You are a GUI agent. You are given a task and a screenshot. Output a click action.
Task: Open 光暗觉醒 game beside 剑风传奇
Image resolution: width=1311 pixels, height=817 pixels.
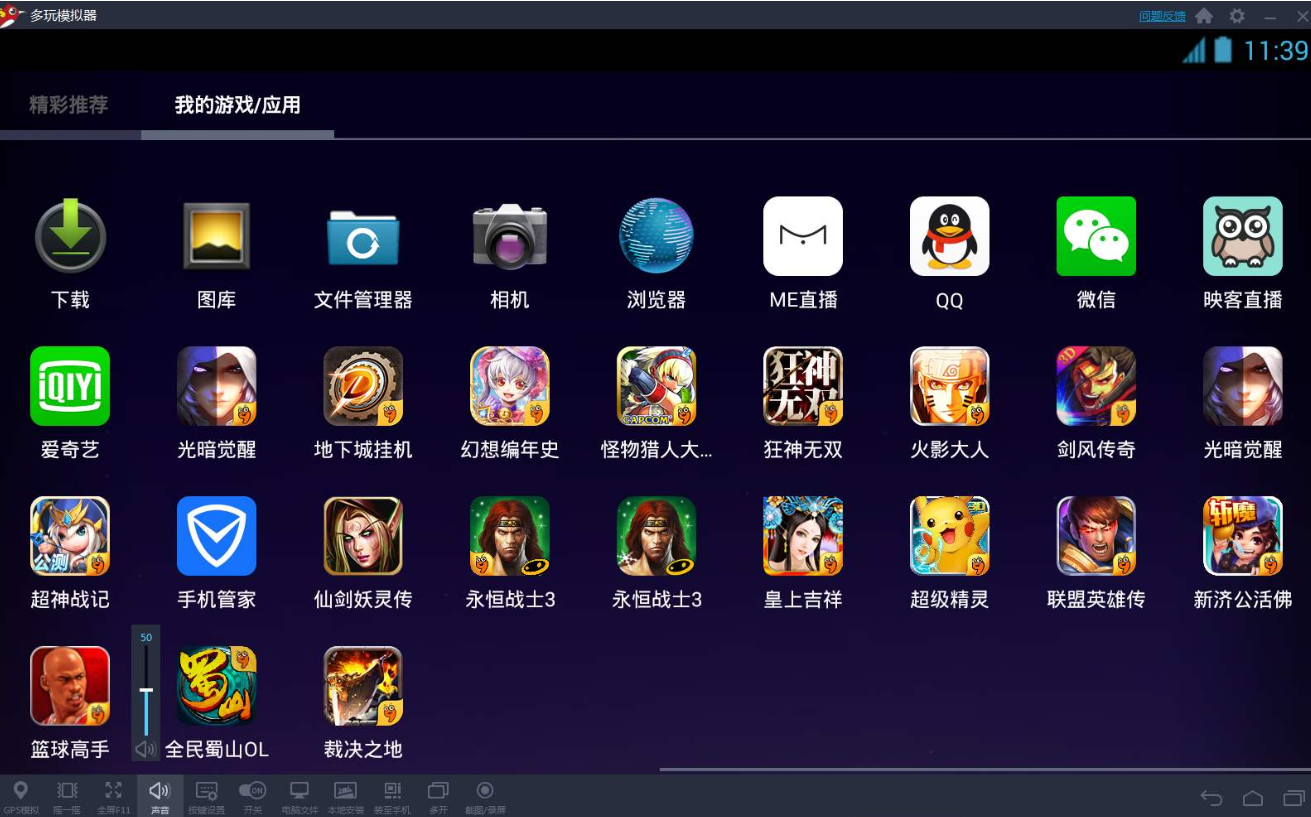1243,386
